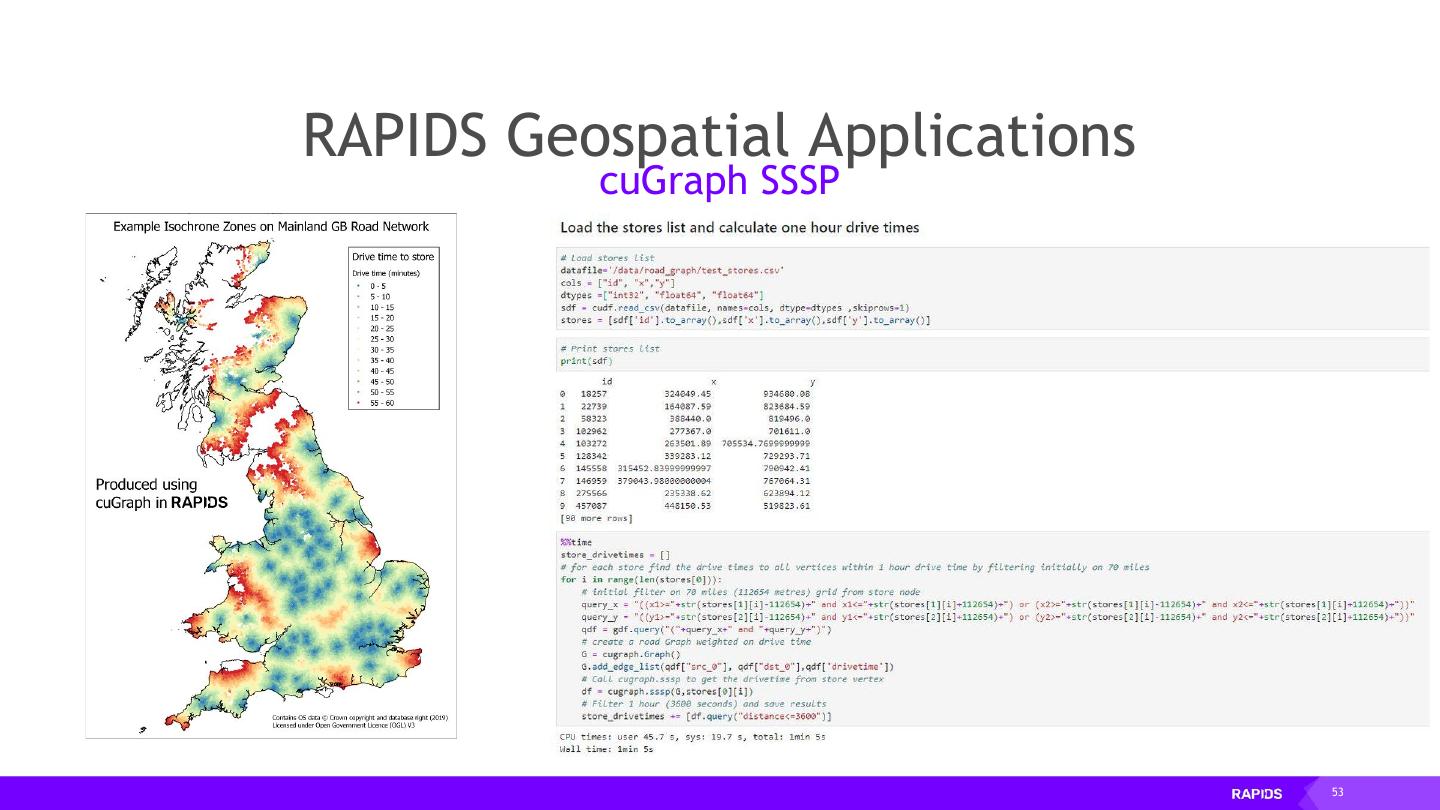Click the "store_drivetimes +=" code line
Viewport: 1440px width, 810px height.
706,716
